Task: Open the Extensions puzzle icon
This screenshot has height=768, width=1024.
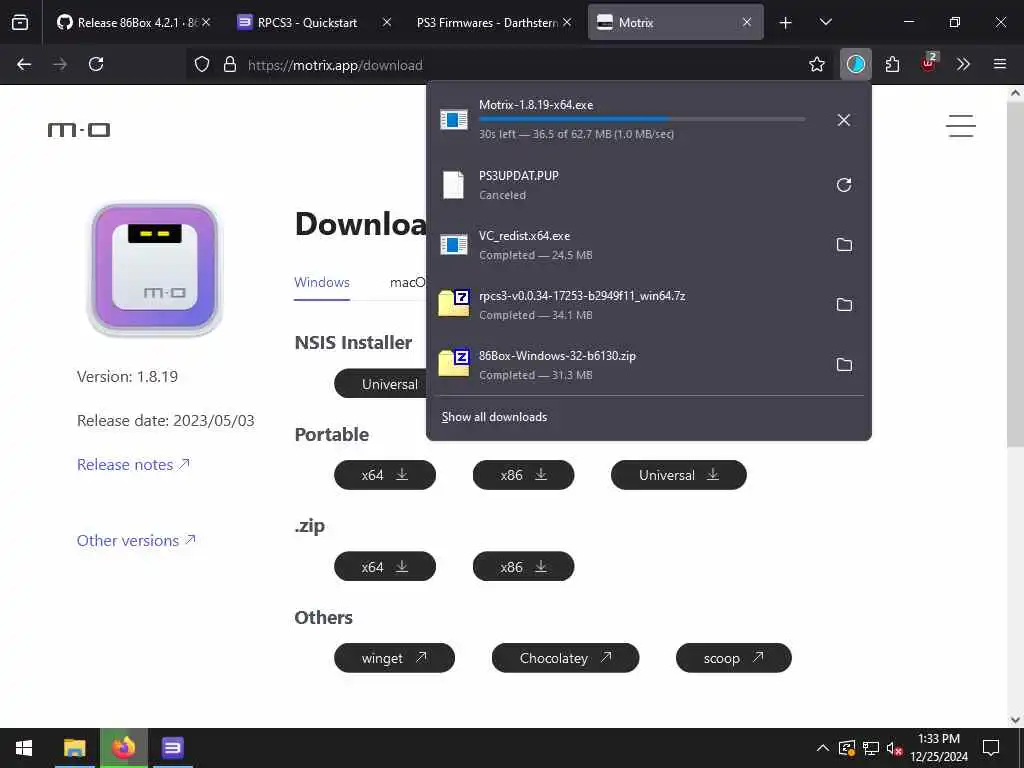Action: pyautogui.click(x=892, y=64)
